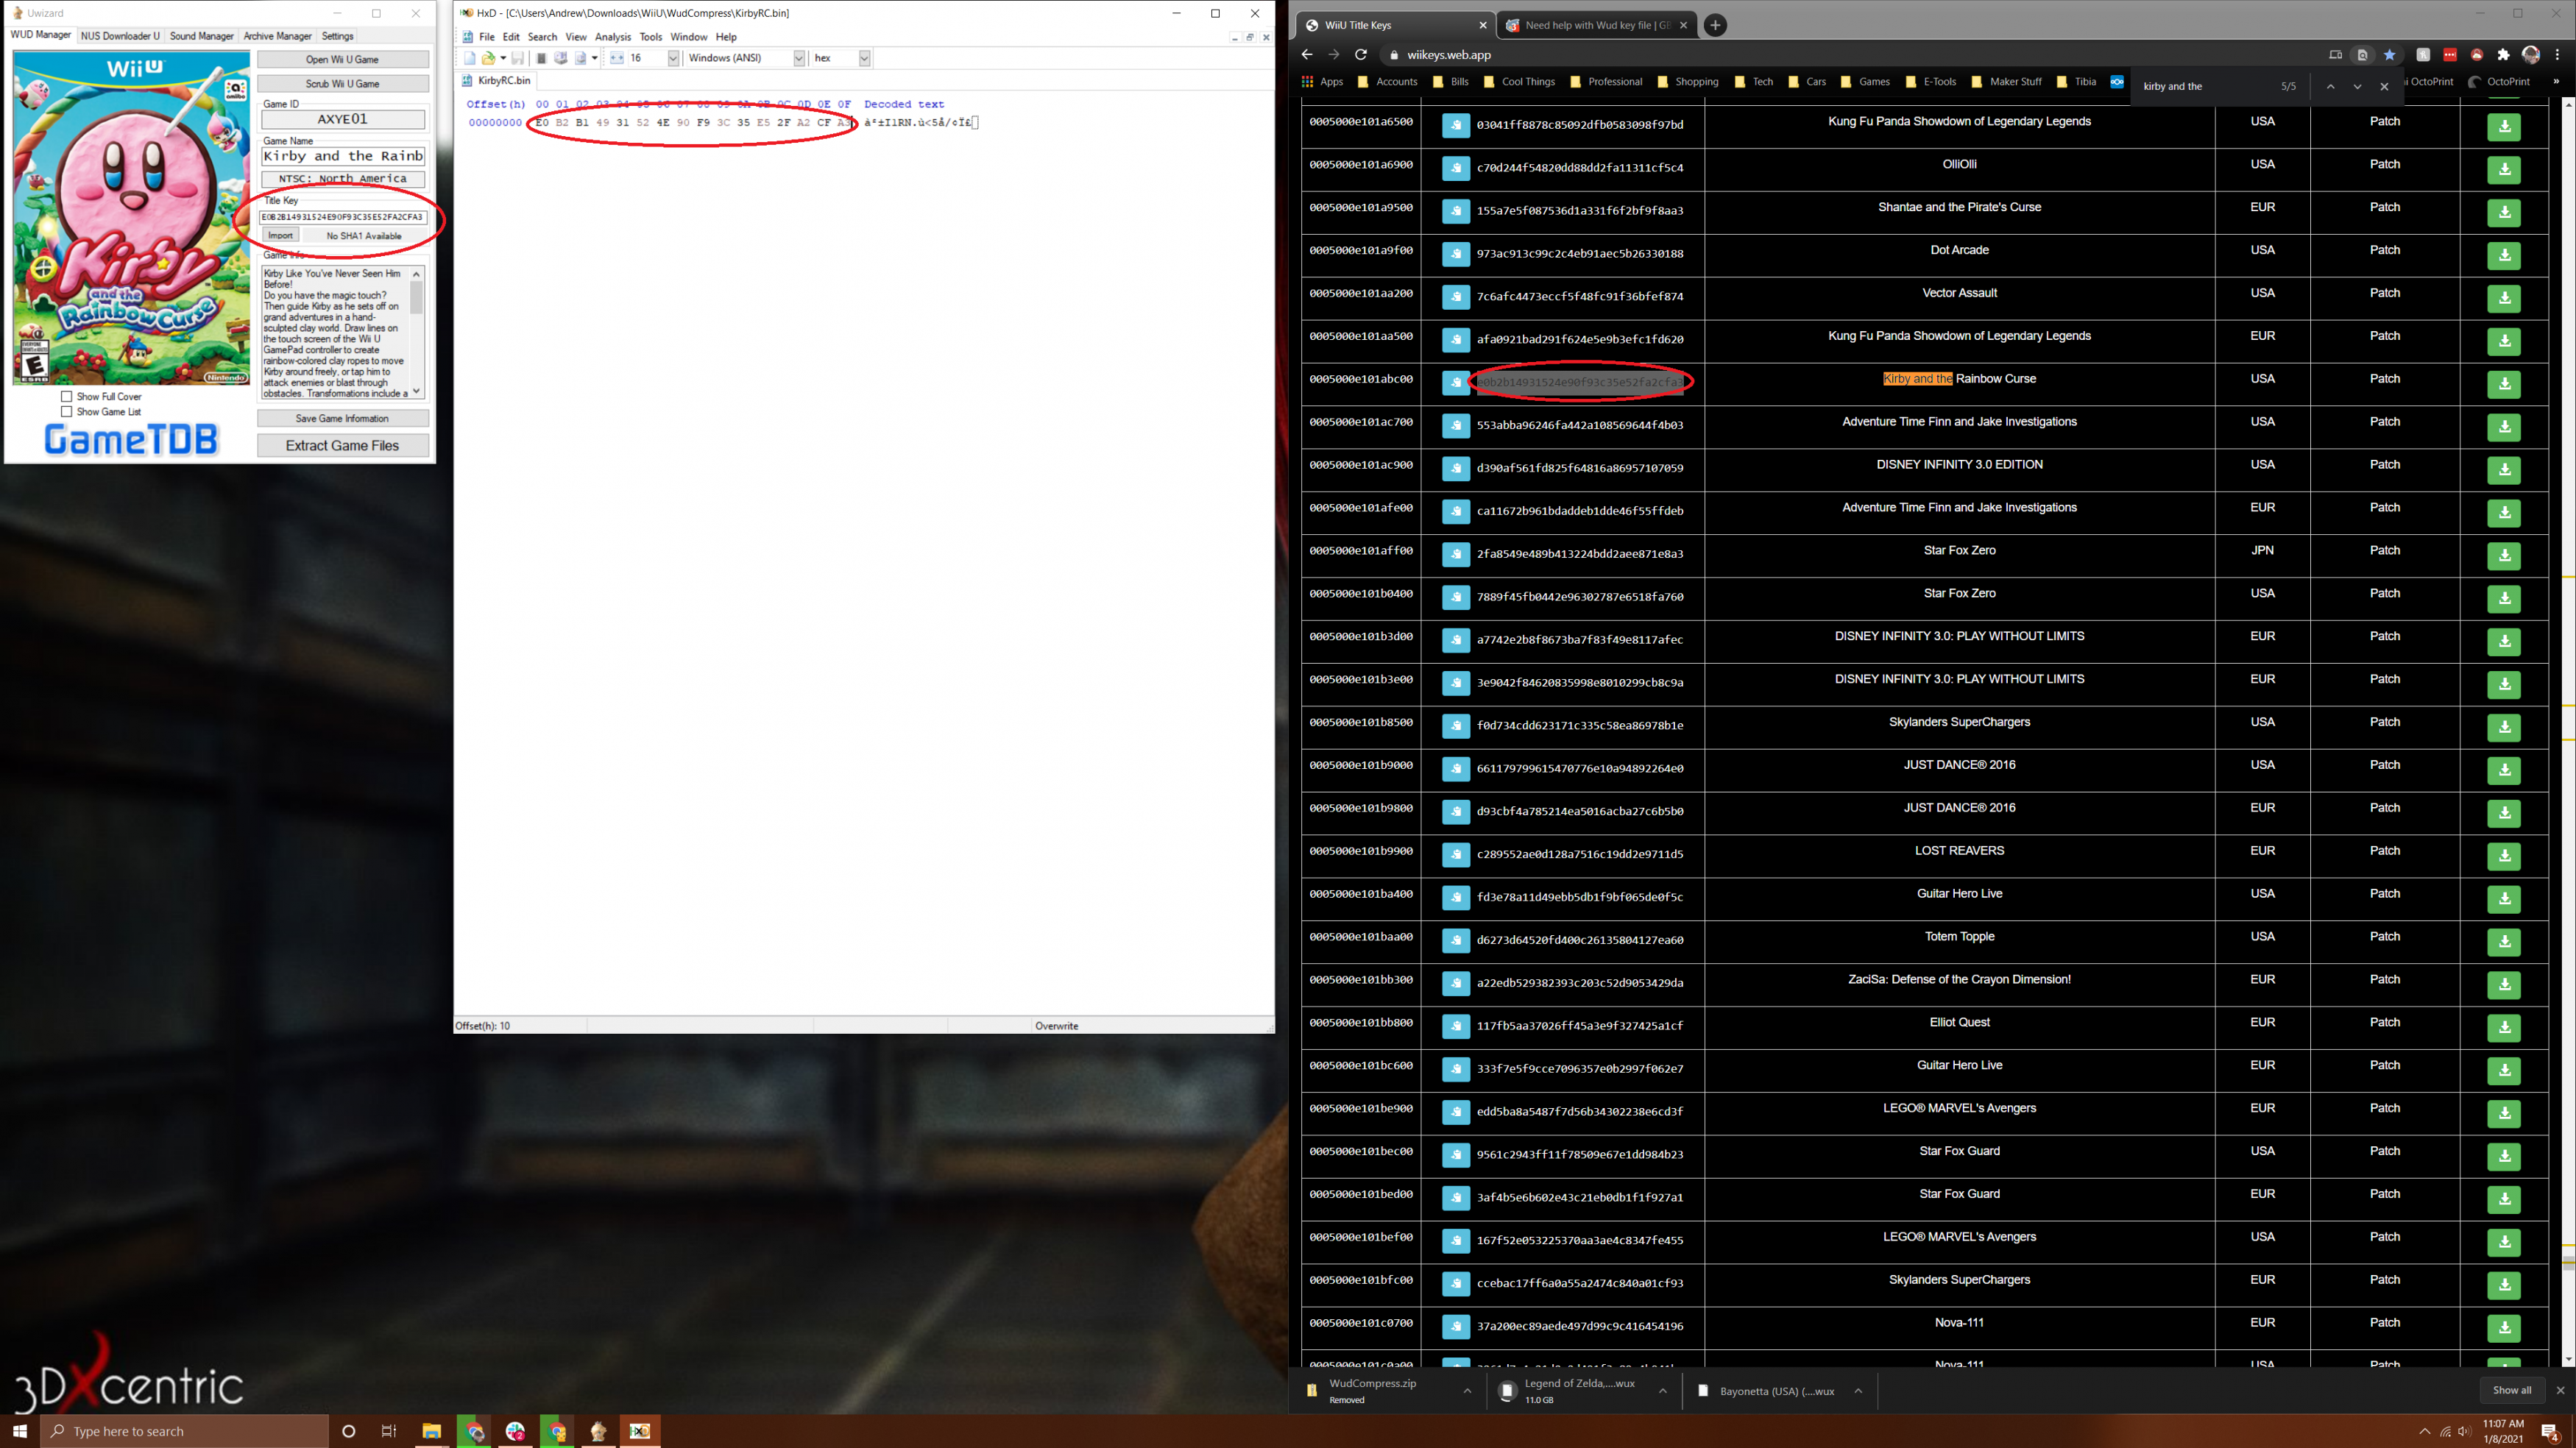Screen dimensions: 2576x1448
Task: Show more bookmarks with the overflow chevron
Action: 2555,82
